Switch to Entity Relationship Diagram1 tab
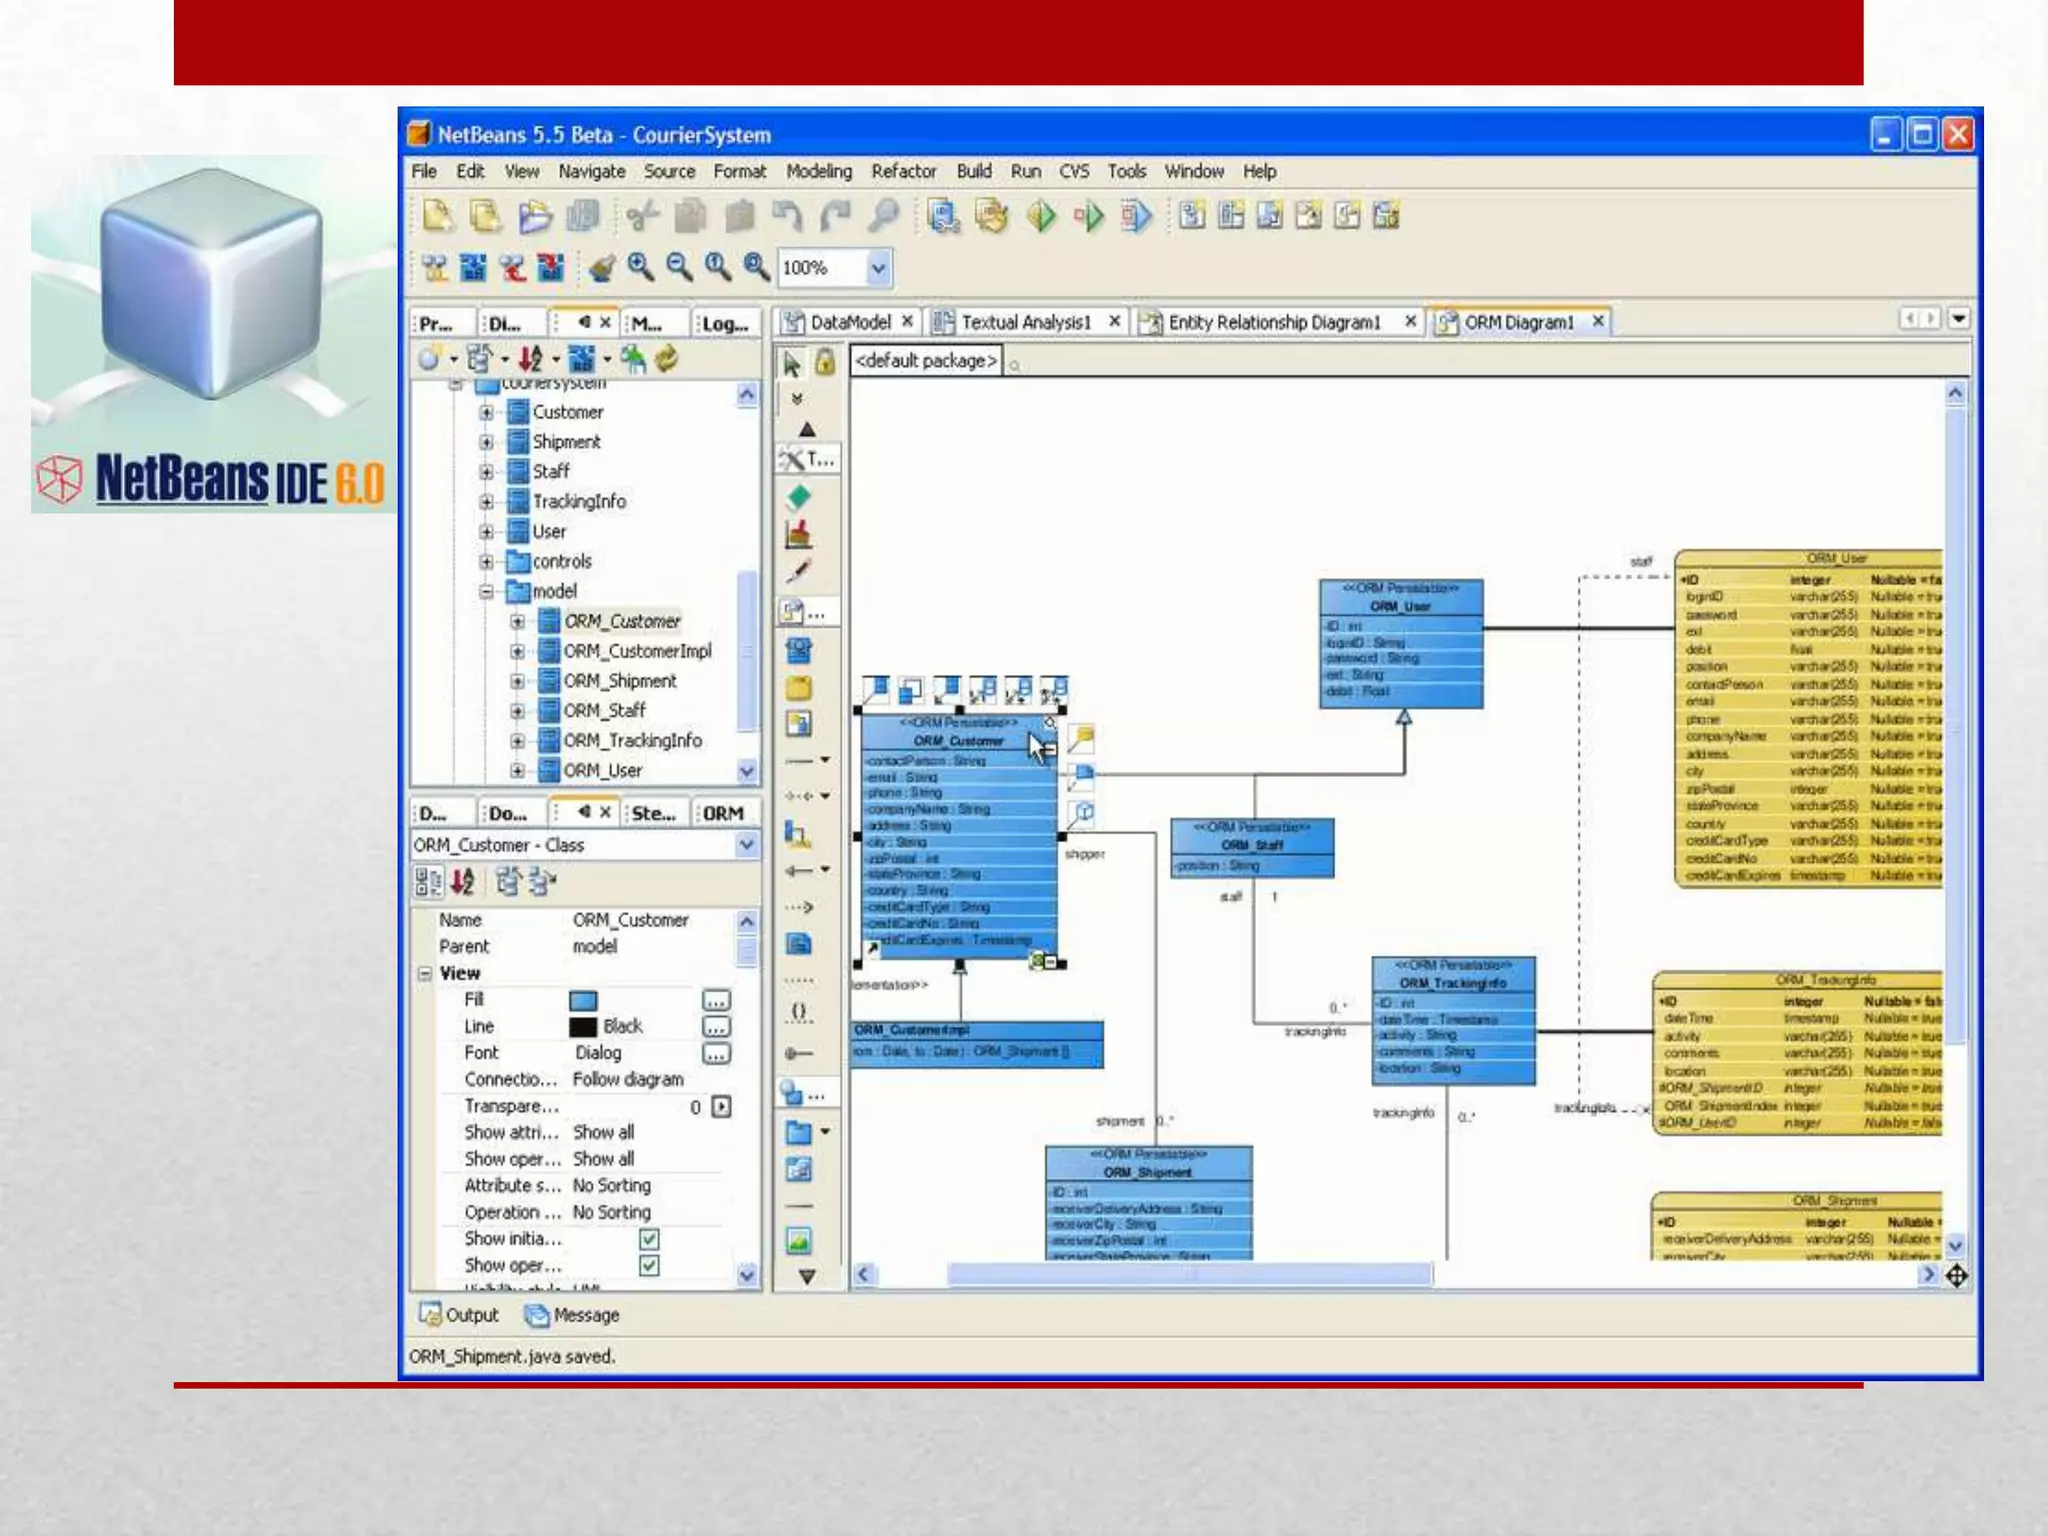Screen dimensions: 2048x1536 pyautogui.click(x=1274, y=322)
